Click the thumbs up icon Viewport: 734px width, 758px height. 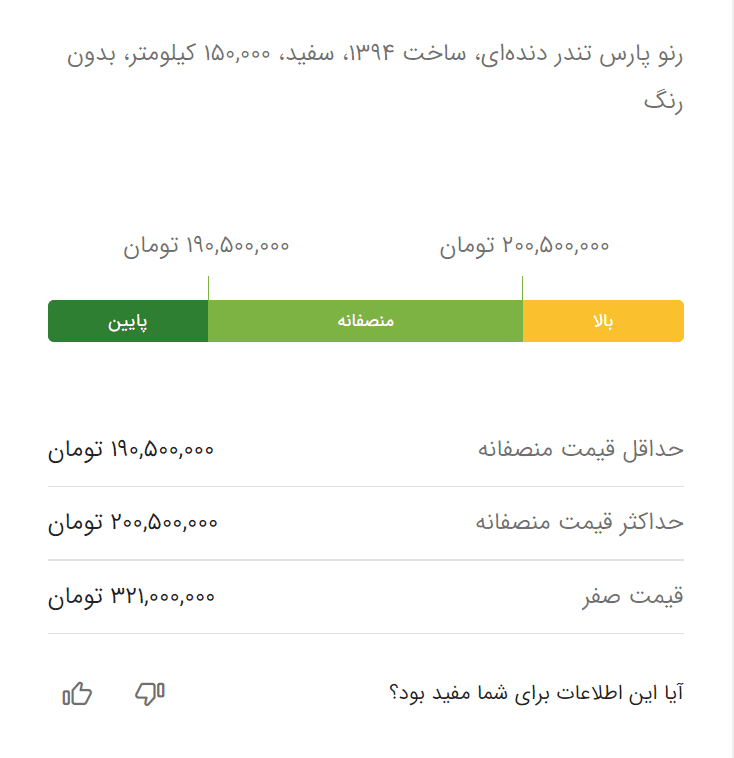click(77, 694)
